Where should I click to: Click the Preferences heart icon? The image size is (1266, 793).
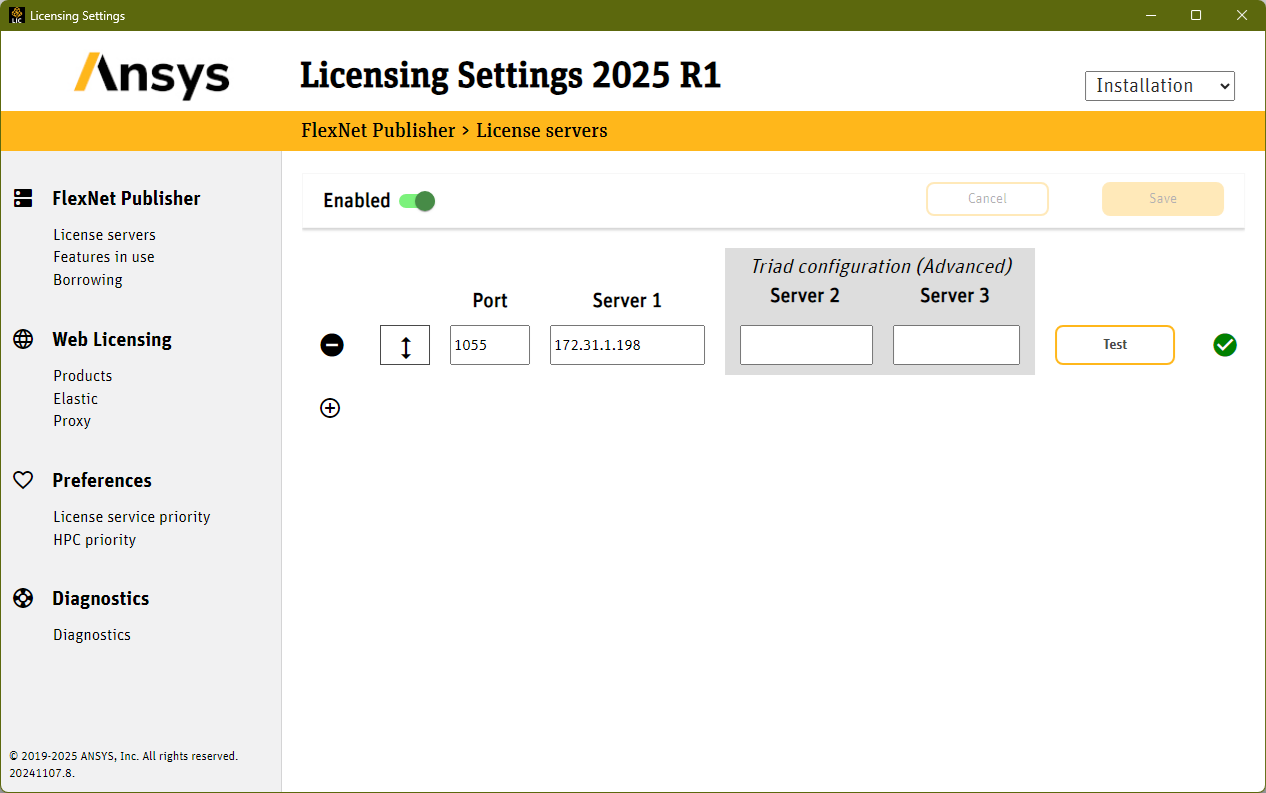click(23, 480)
